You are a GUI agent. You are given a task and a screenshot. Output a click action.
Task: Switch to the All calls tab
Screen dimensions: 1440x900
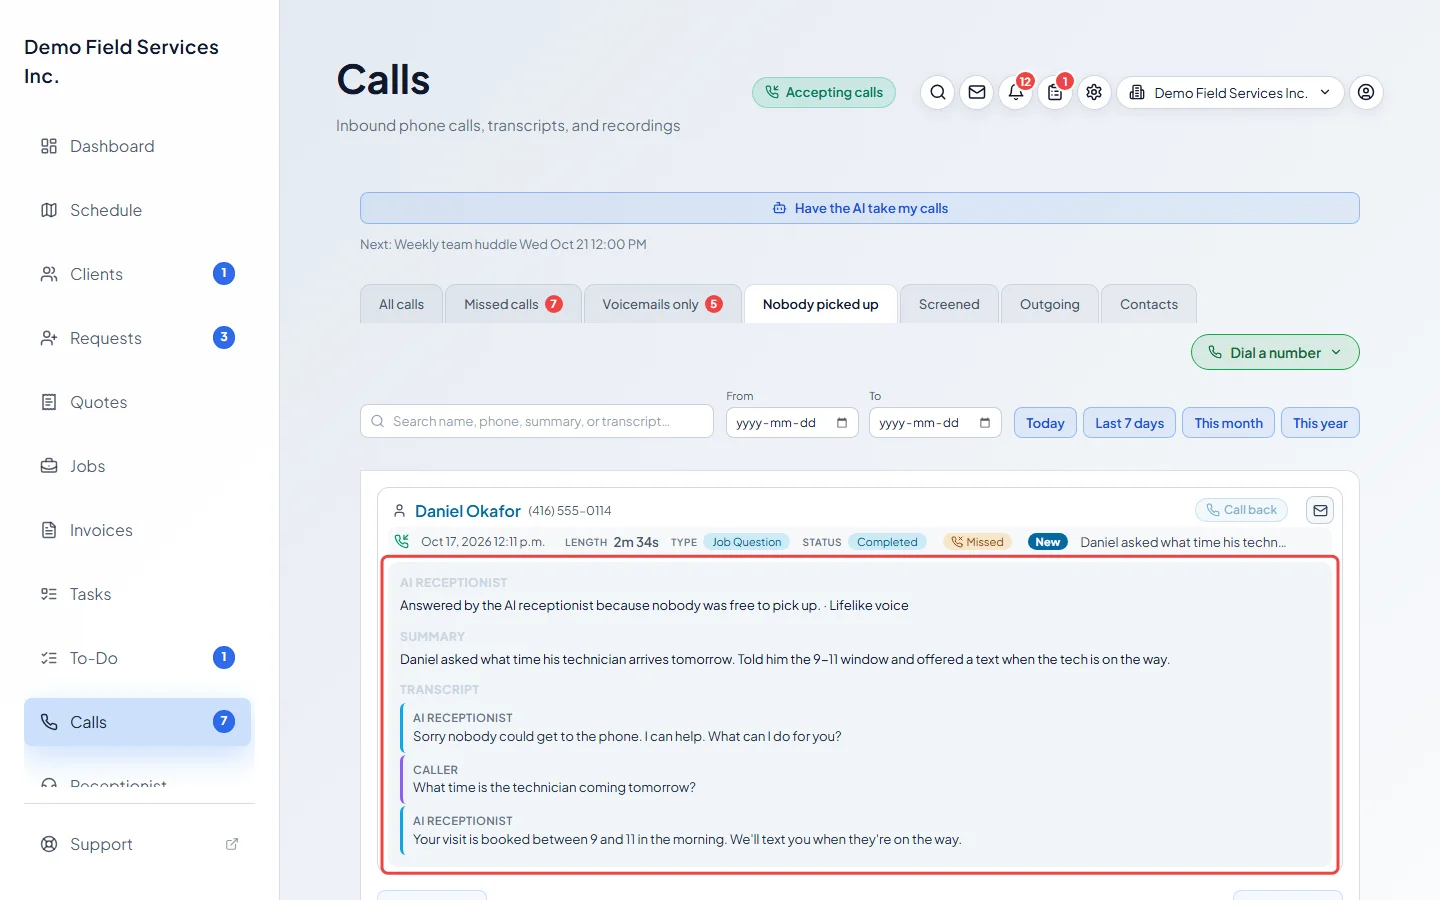tap(401, 304)
